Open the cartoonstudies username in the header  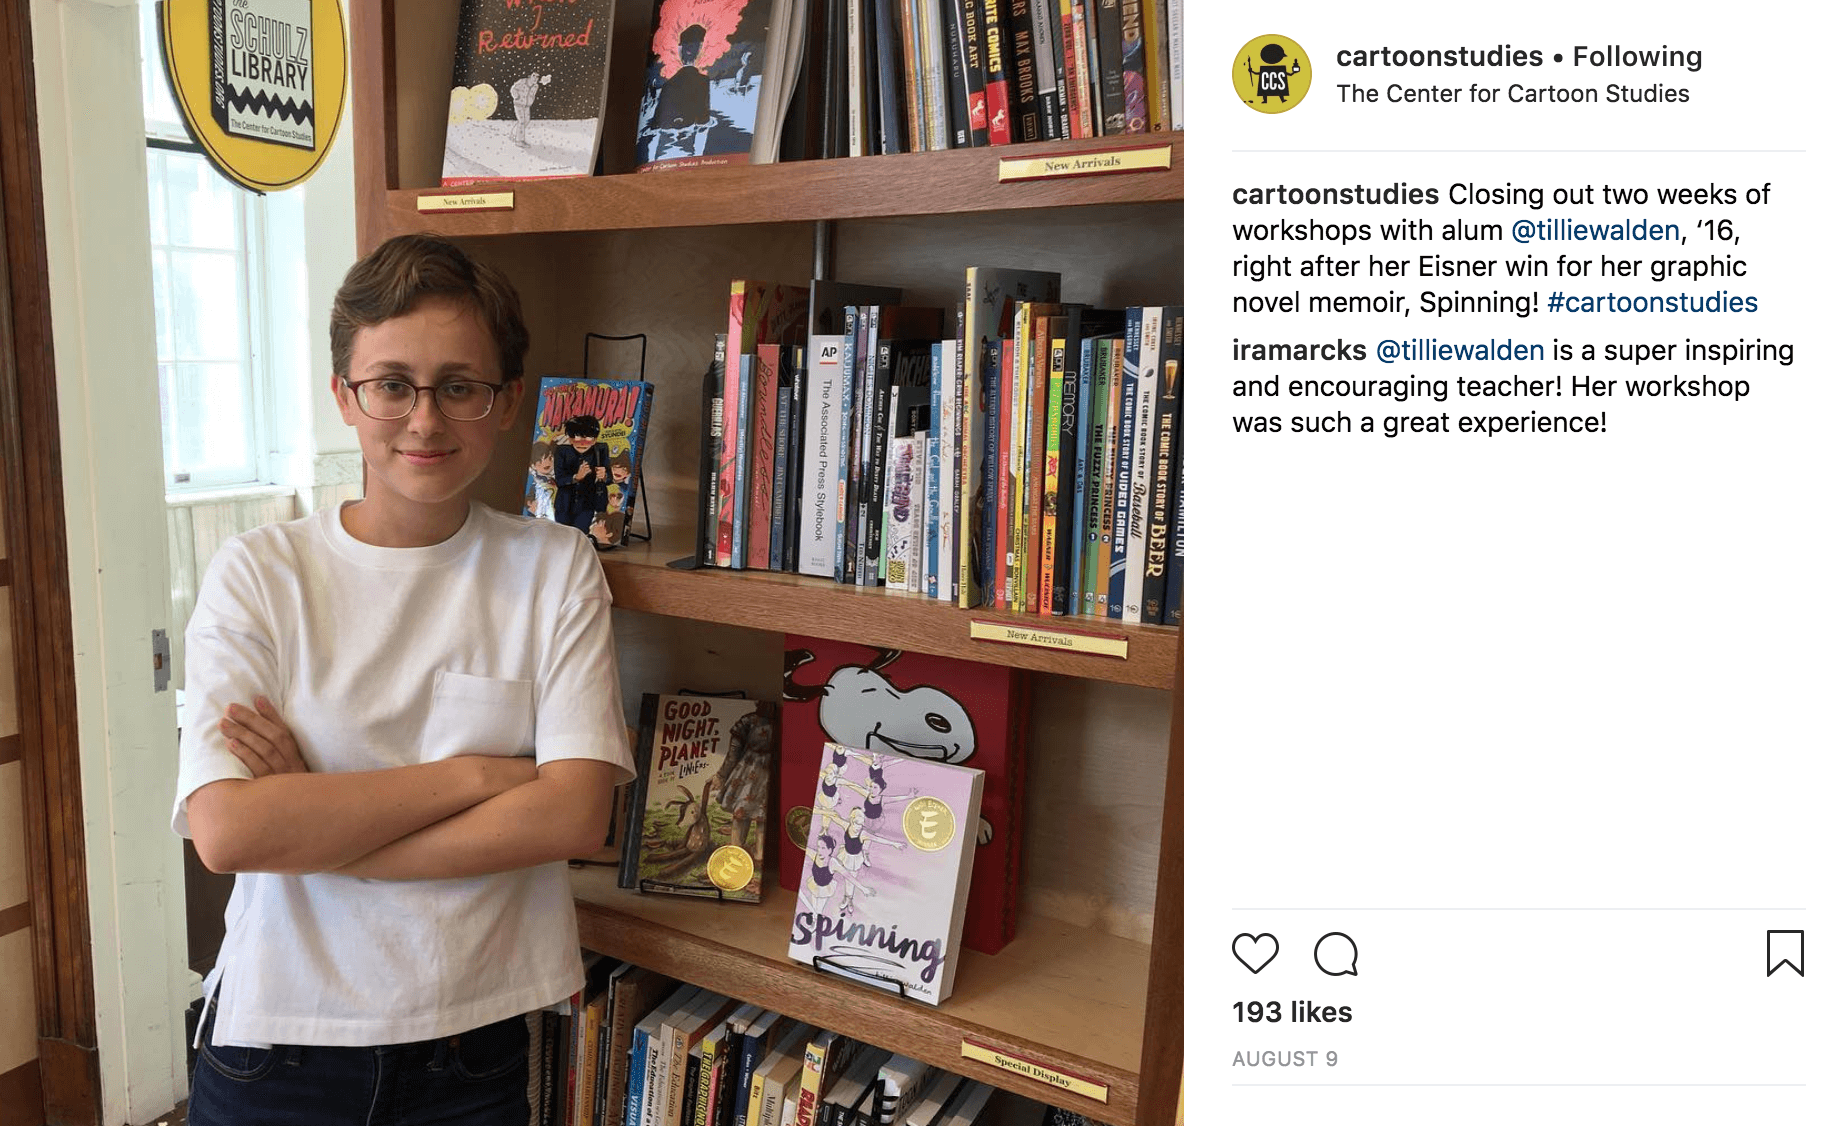tap(1439, 56)
